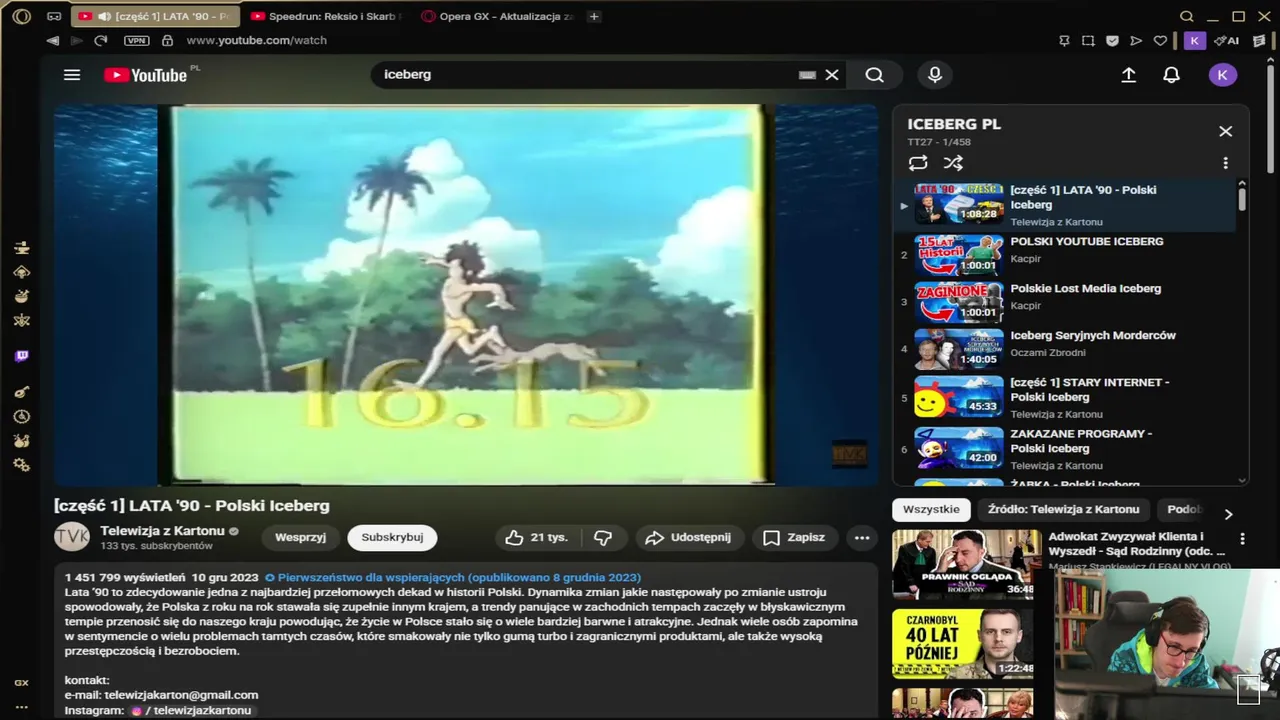Submit search with the magnifier button

click(874, 75)
